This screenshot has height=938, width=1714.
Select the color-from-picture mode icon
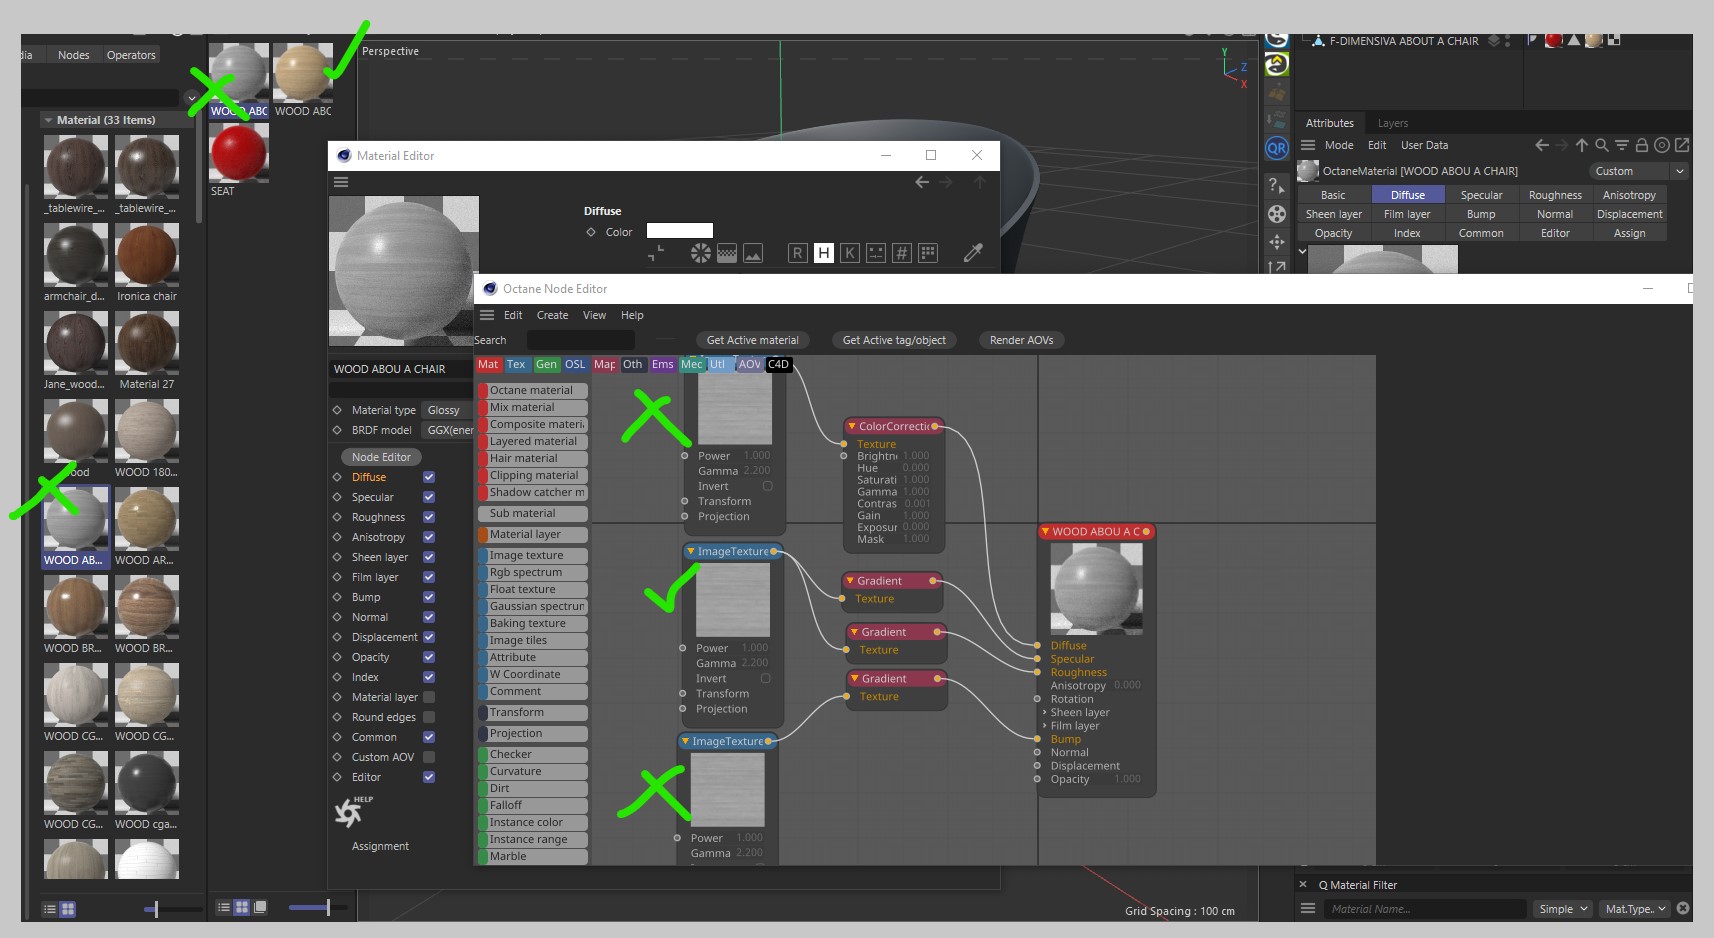tap(753, 253)
